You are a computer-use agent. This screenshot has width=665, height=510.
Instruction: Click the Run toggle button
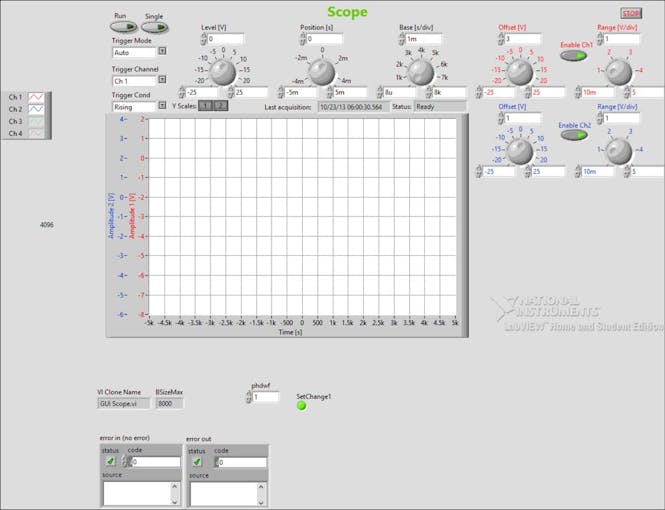123,27
